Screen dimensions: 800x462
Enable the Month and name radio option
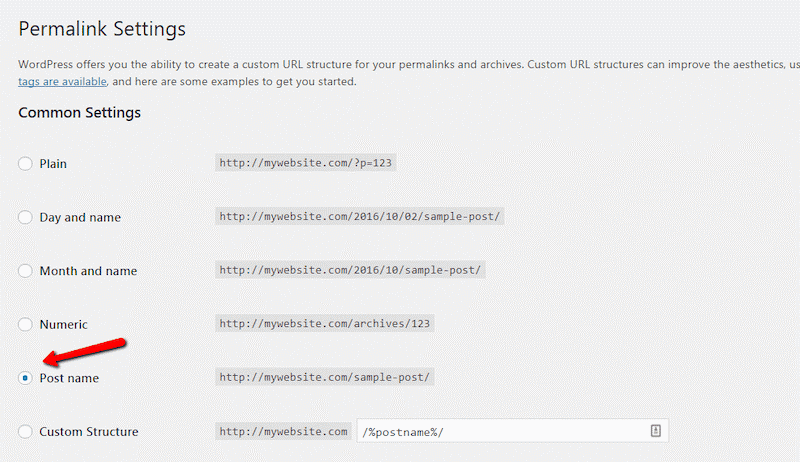25,271
